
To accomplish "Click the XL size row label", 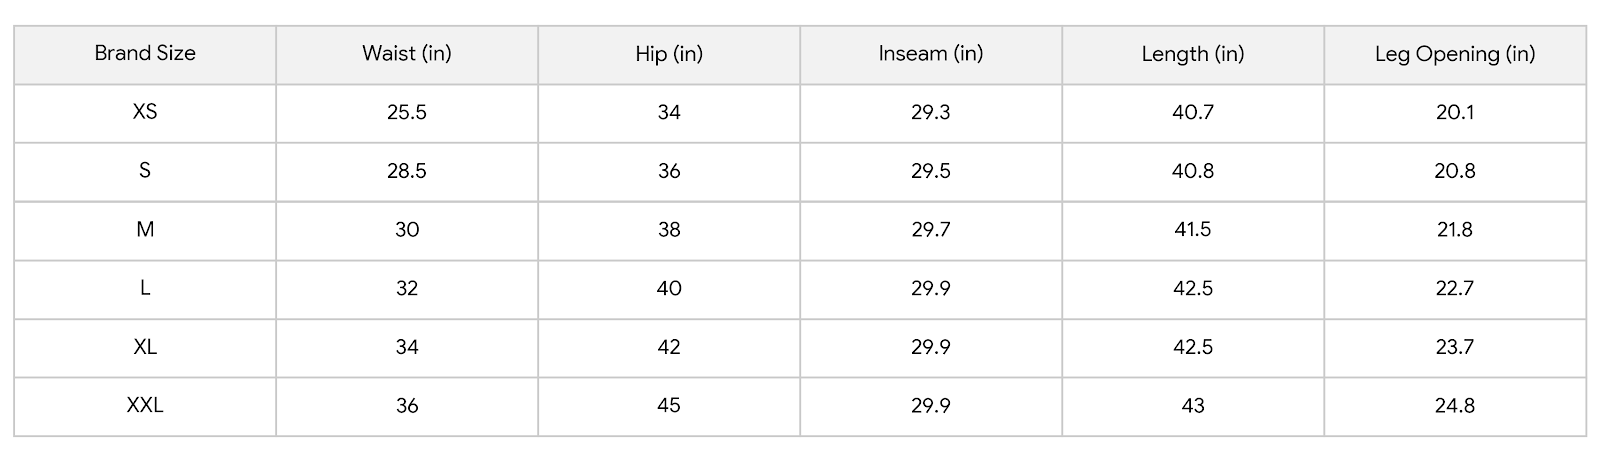I will [x=145, y=347].
